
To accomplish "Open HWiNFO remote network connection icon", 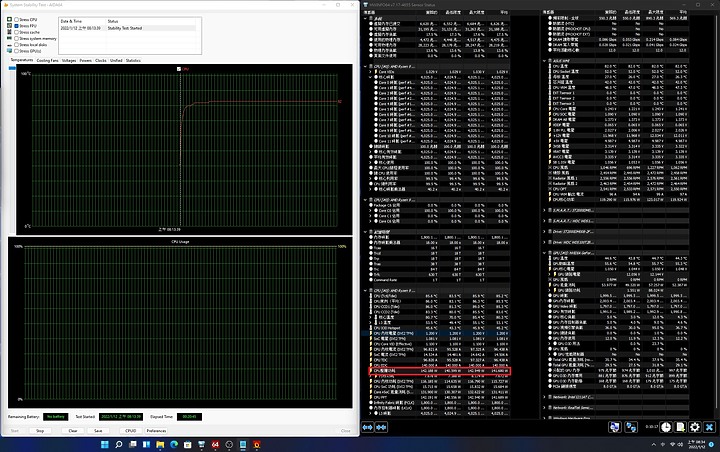I will pos(614,427).
